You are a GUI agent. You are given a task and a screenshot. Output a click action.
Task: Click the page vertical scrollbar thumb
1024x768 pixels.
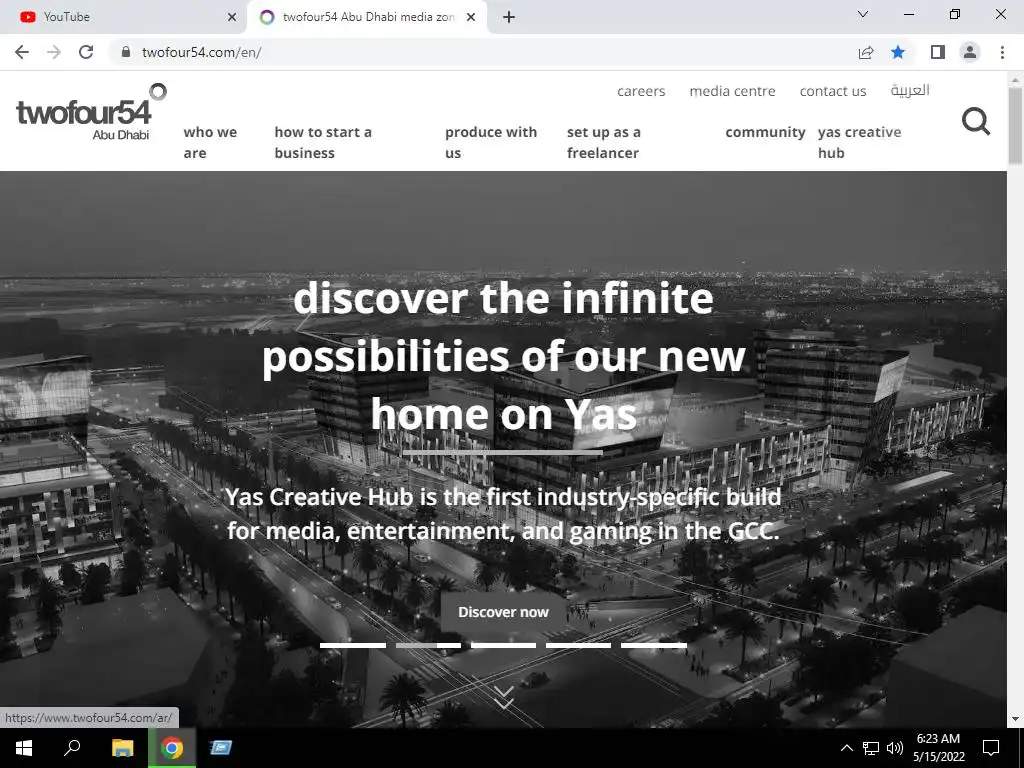point(1016,125)
